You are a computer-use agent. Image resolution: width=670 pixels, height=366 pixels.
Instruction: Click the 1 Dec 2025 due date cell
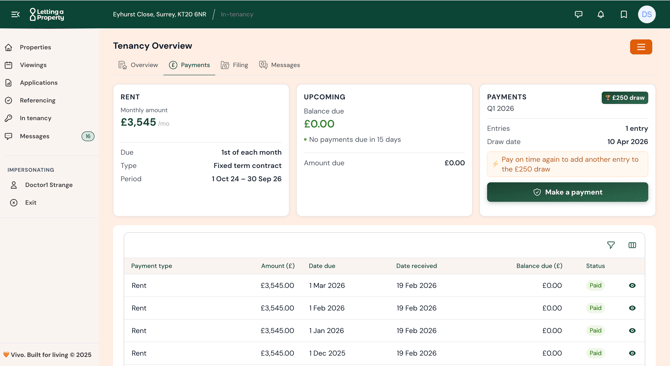click(327, 353)
